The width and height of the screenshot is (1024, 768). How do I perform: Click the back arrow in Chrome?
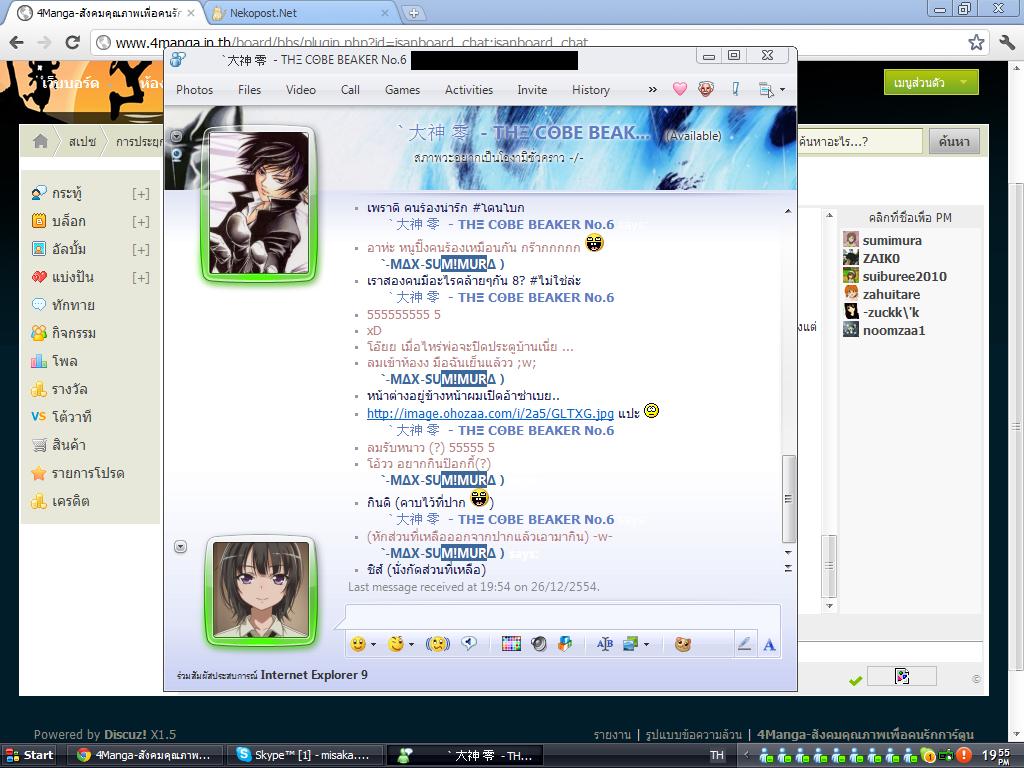pyautogui.click(x=16, y=42)
